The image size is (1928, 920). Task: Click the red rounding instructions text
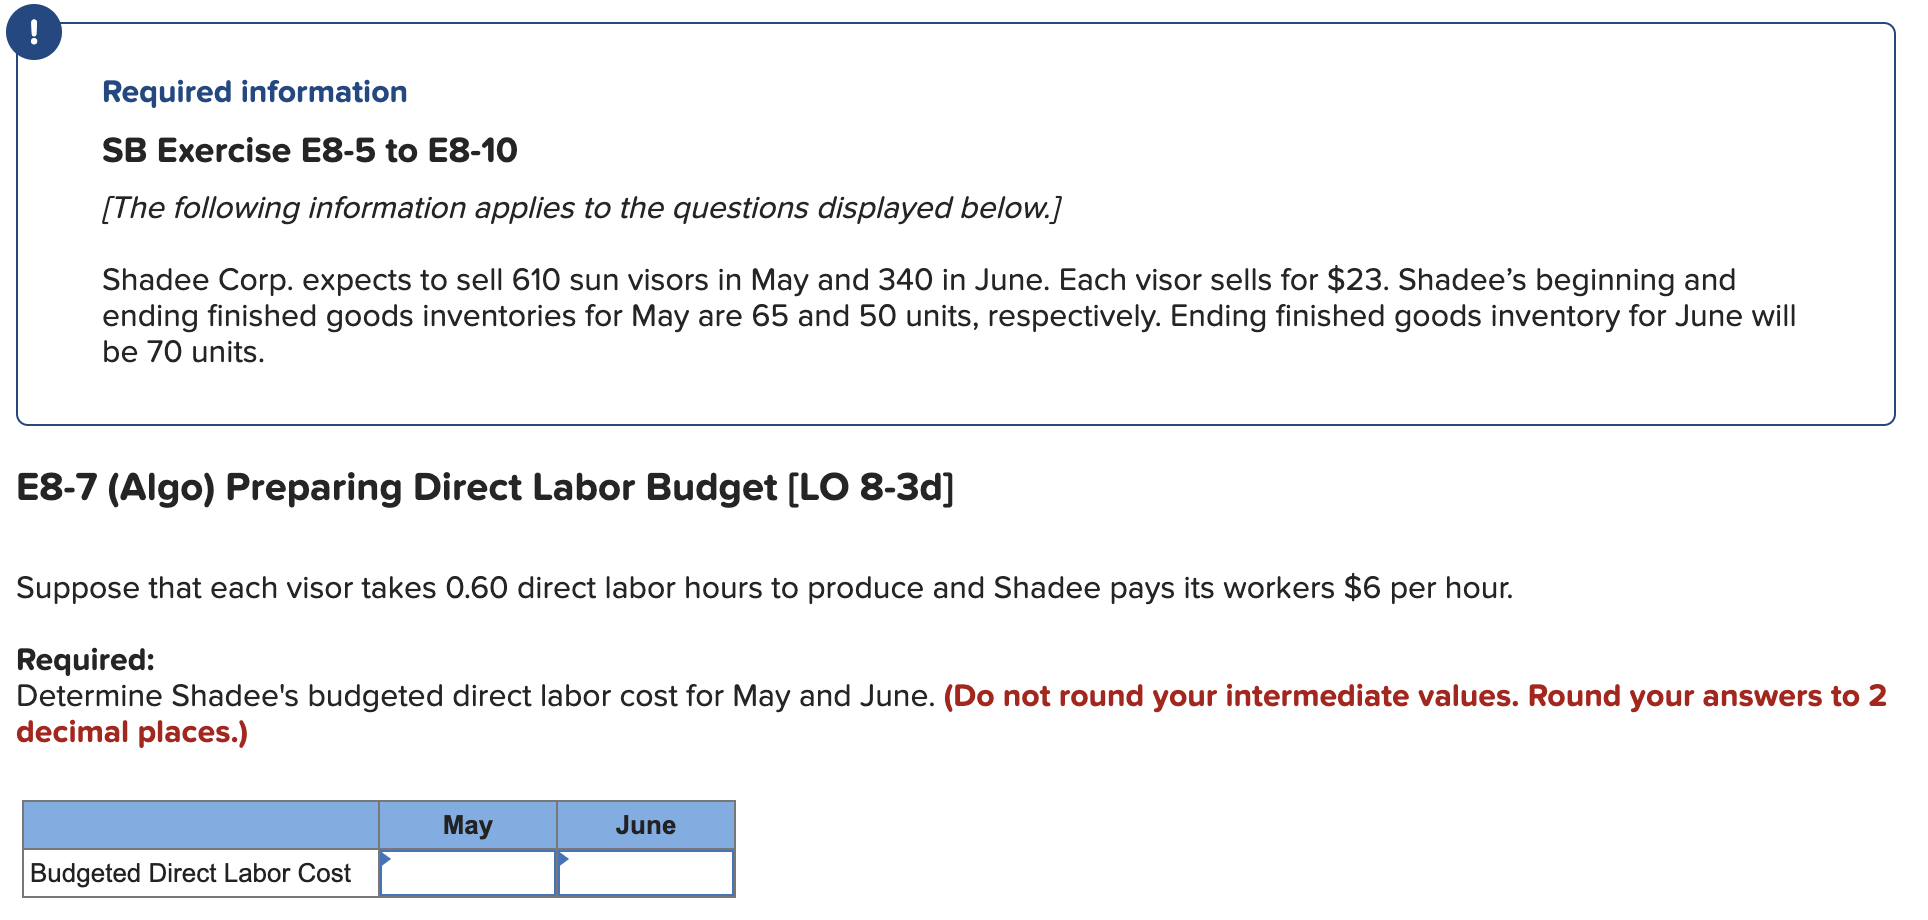1400,696
